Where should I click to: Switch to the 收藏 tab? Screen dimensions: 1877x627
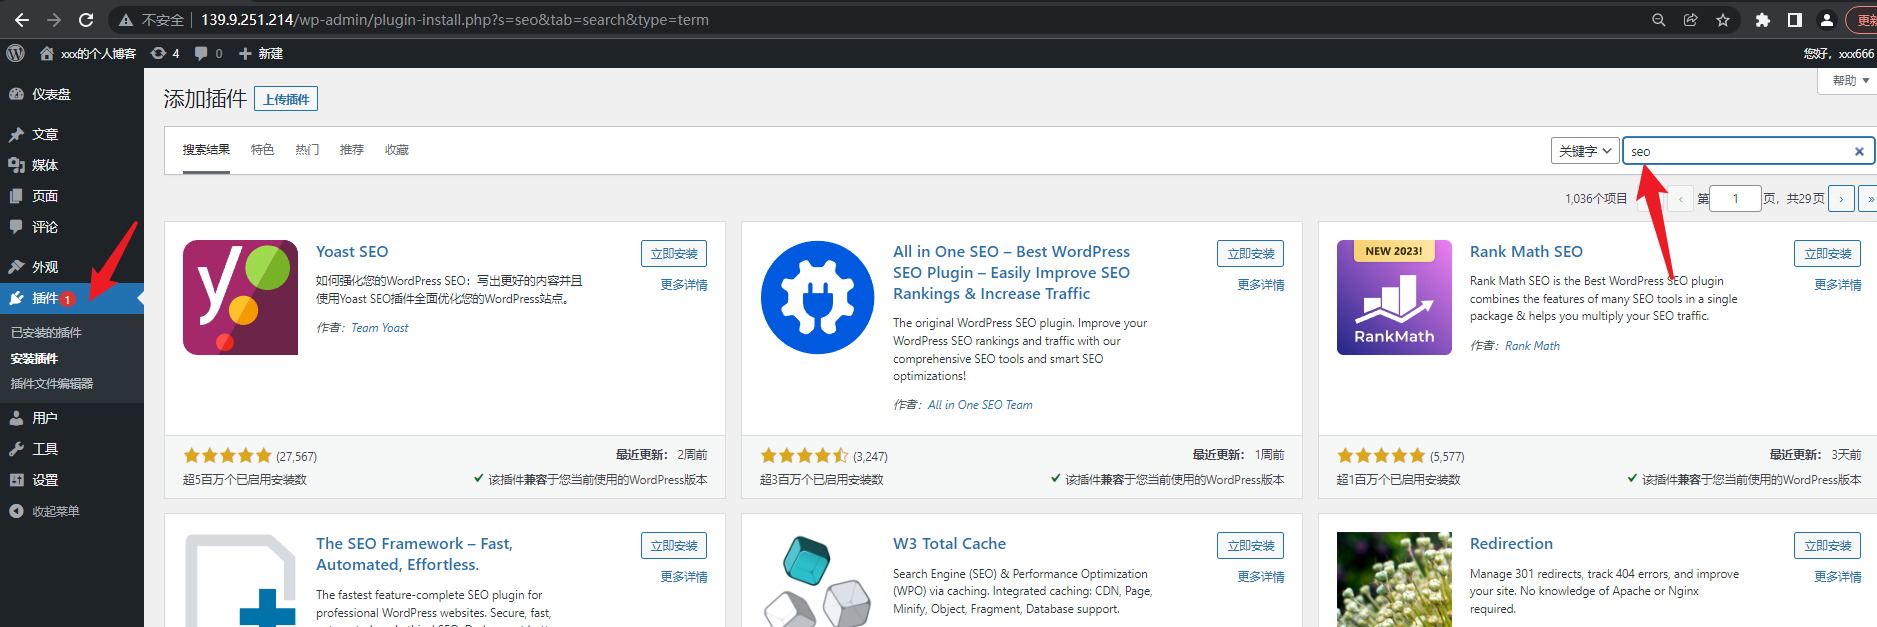[397, 150]
